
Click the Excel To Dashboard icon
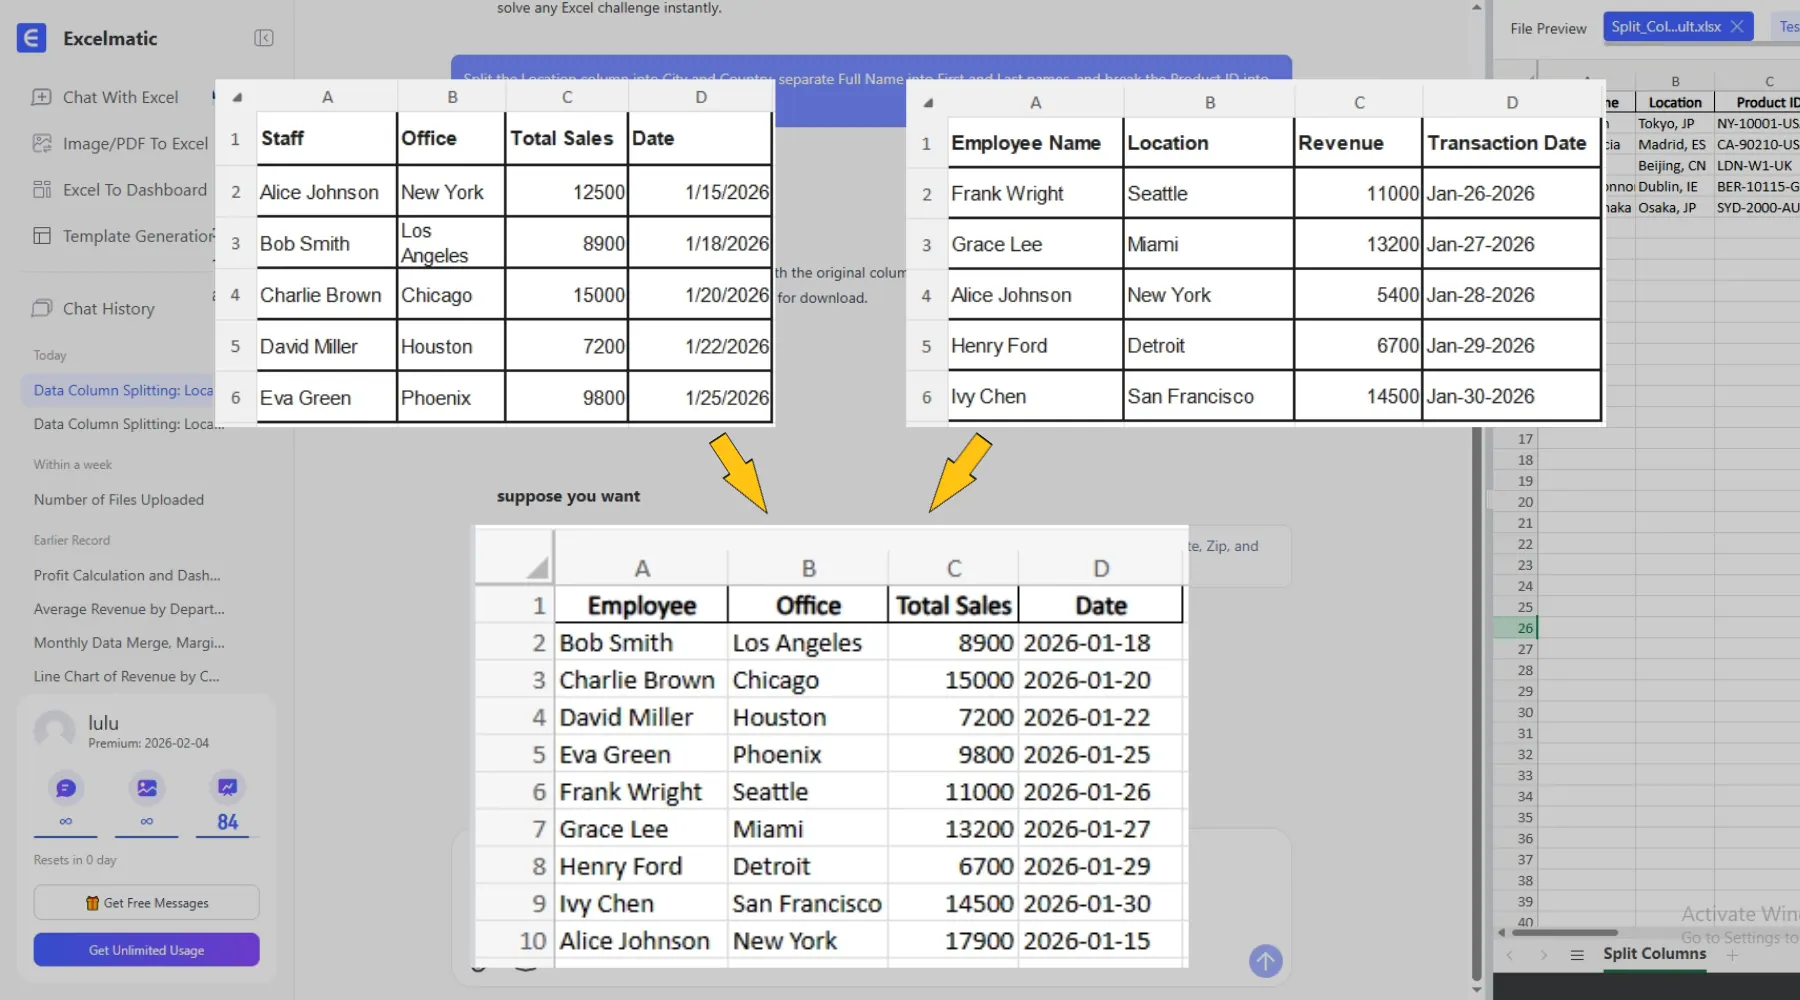pyautogui.click(x=42, y=190)
